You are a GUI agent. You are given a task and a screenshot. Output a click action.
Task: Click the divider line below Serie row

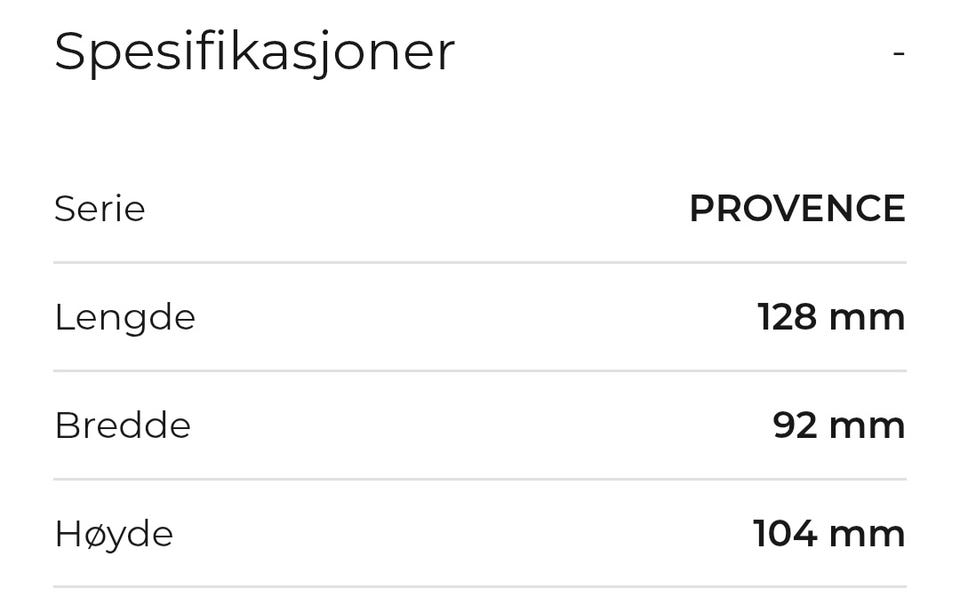click(480, 263)
